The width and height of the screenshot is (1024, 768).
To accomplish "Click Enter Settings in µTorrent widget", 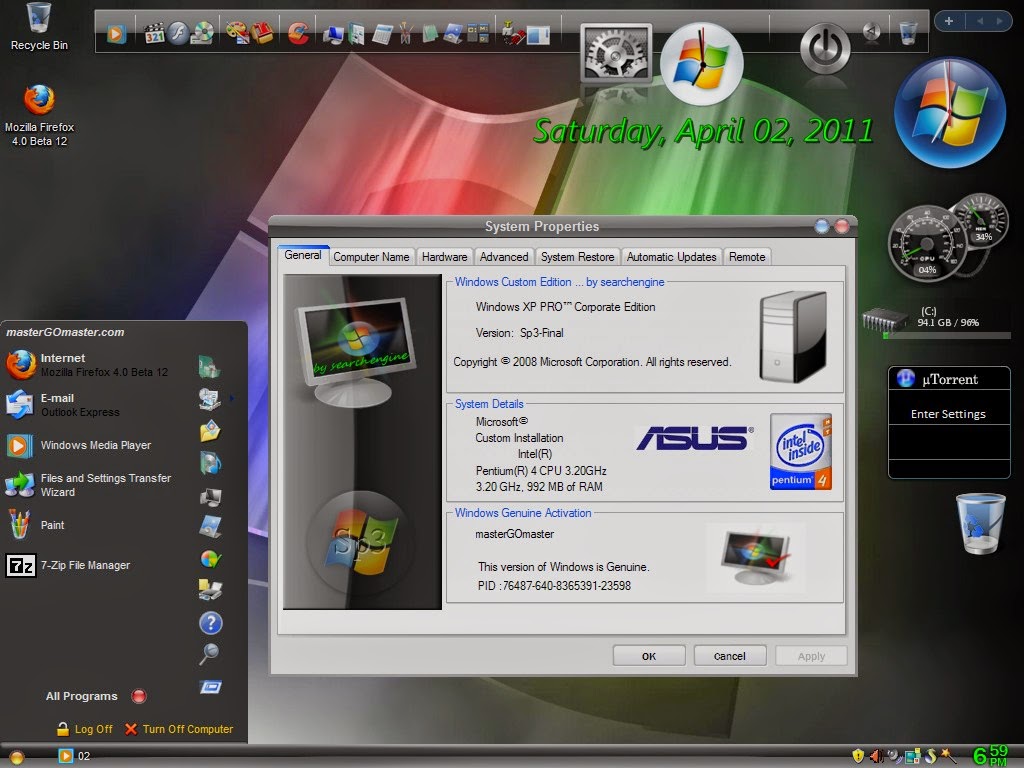I will coord(948,414).
